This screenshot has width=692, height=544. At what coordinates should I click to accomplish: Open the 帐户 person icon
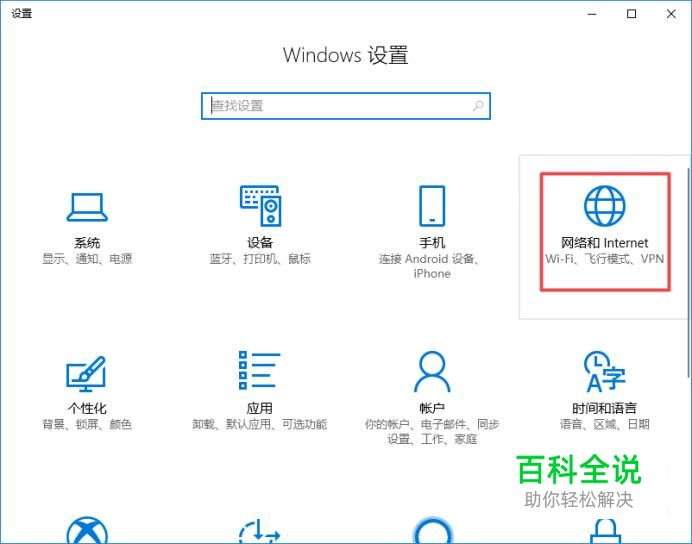pyautogui.click(x=432, y=371)
